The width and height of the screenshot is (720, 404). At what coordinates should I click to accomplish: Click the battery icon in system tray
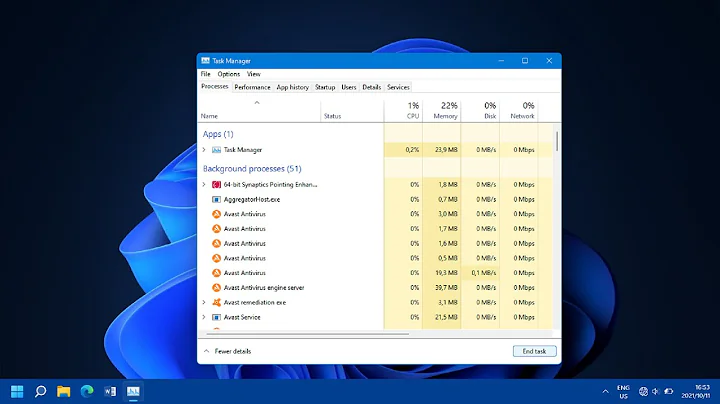coord(669,392)
